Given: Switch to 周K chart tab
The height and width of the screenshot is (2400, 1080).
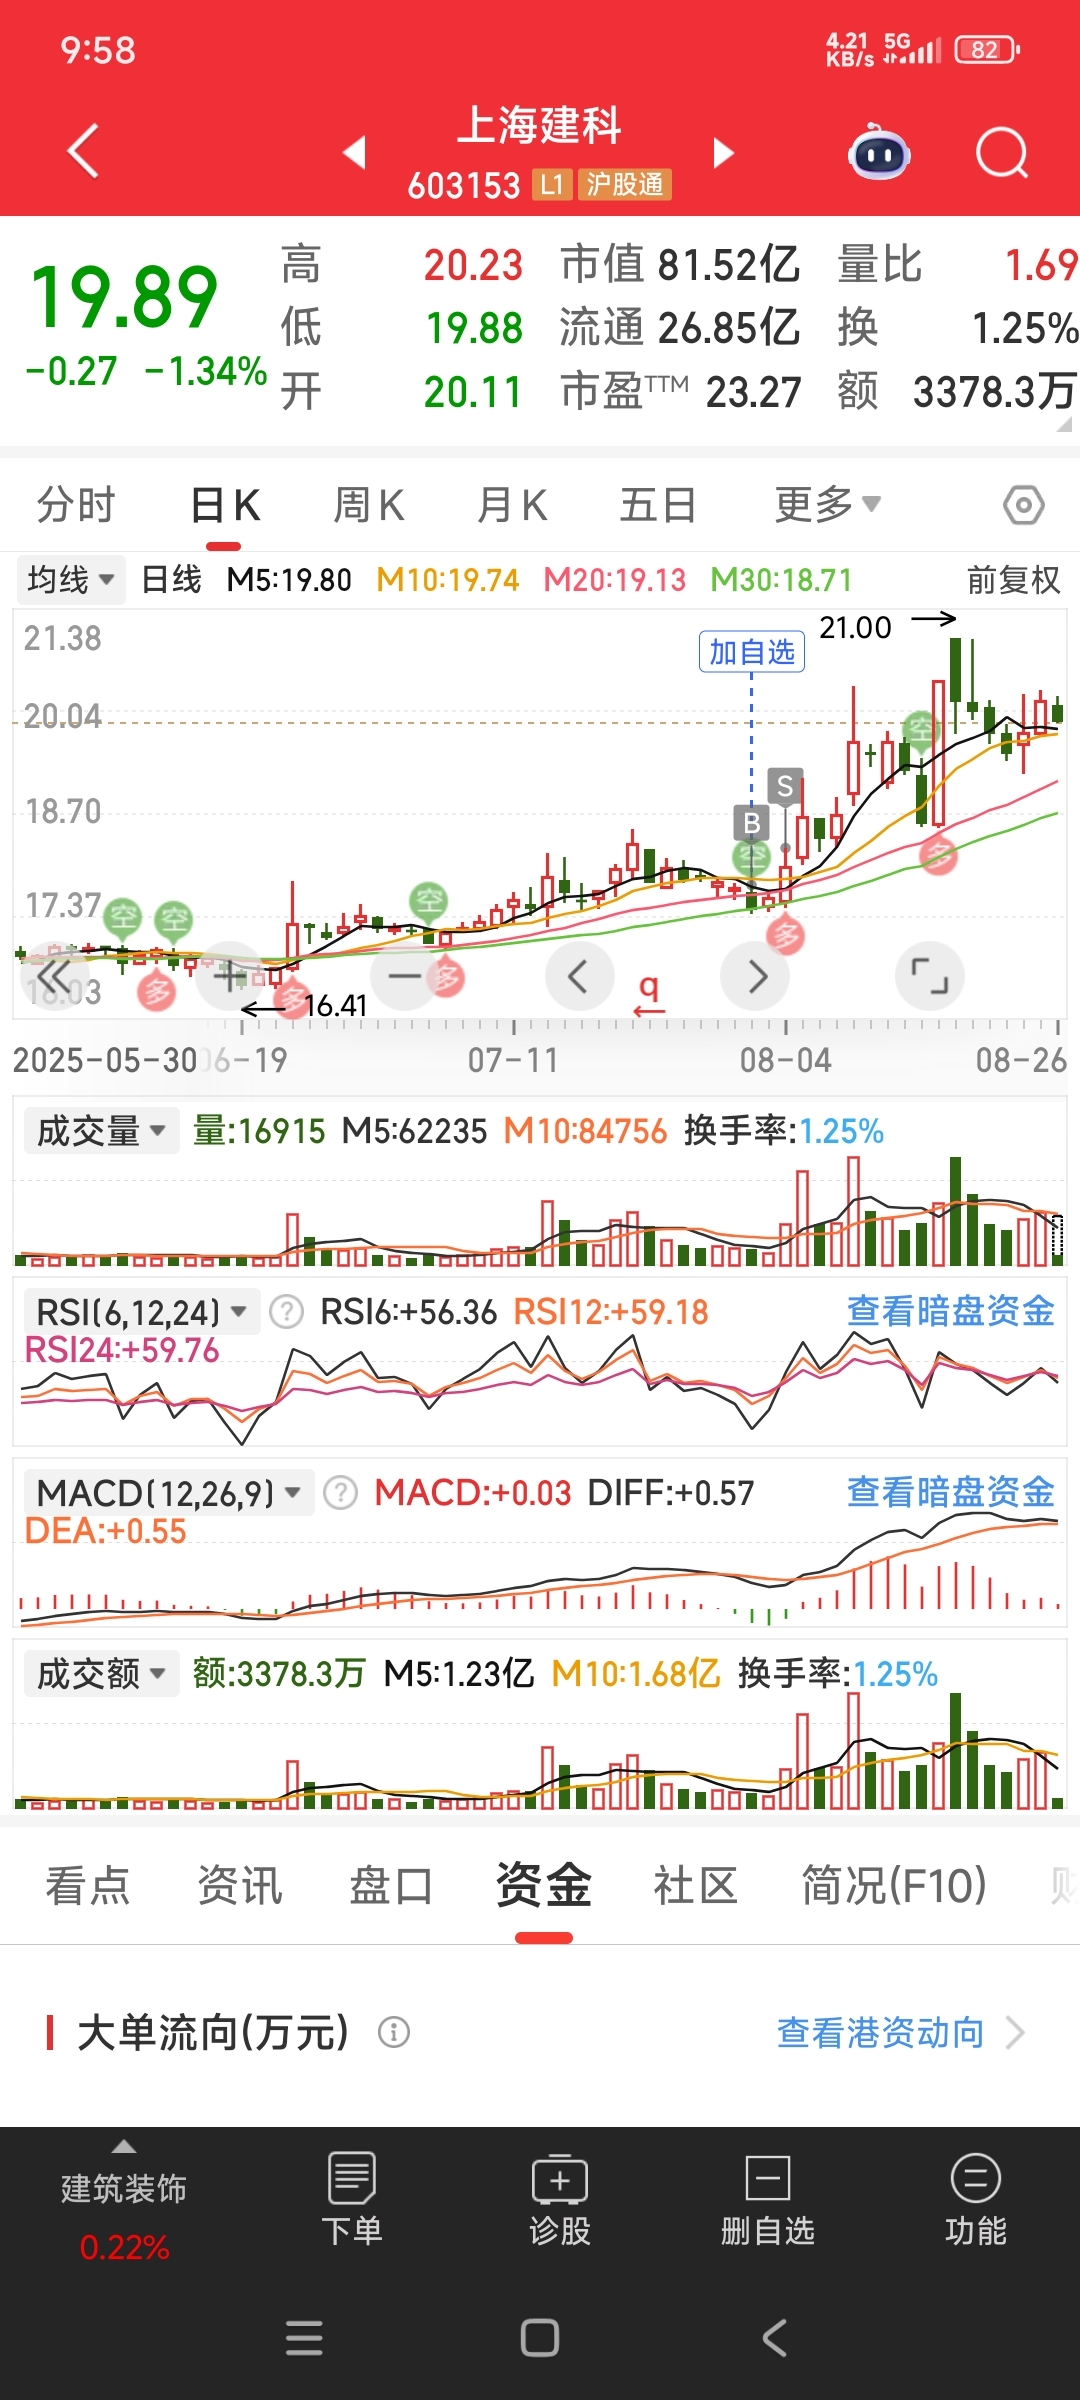Looking at the screenshot, I should pyautogui.click(x=369, y=505).
